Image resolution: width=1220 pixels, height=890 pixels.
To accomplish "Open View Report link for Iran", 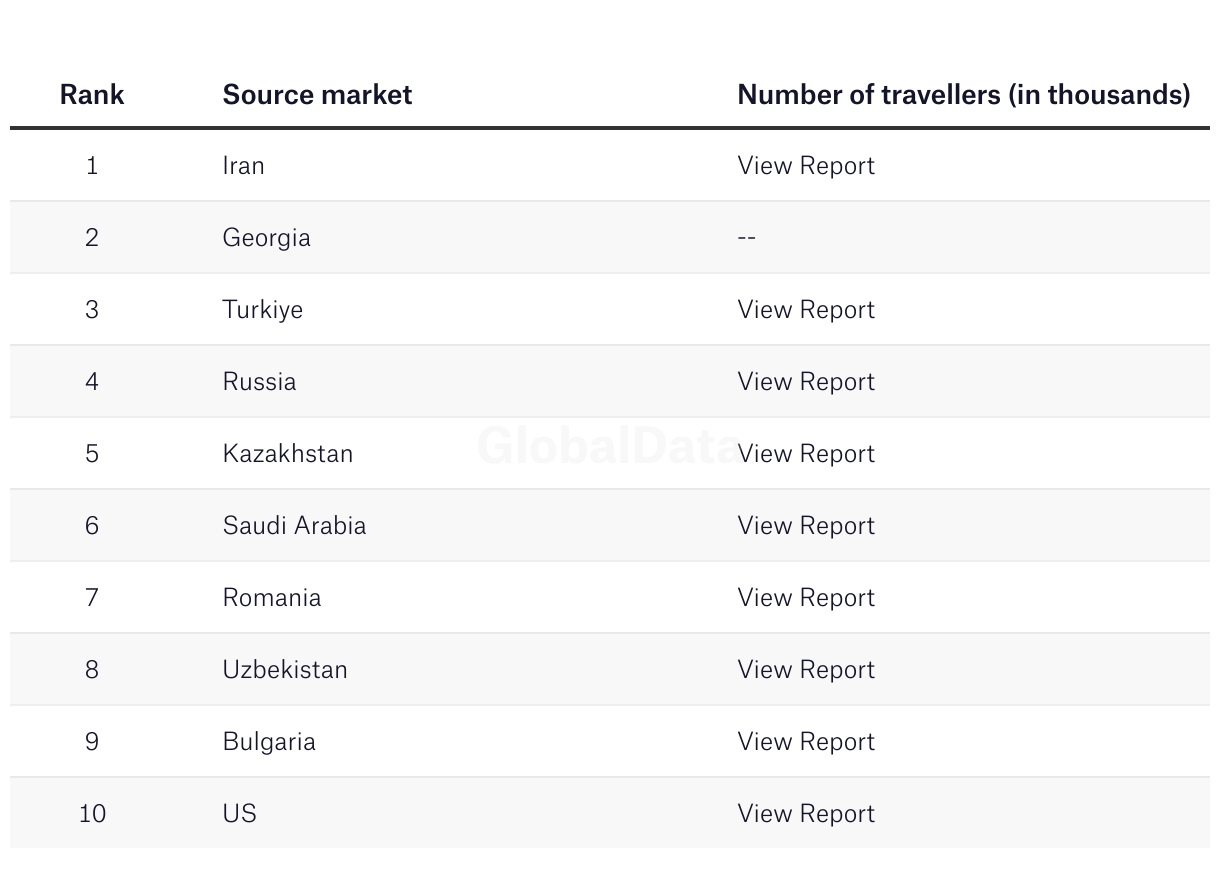I will [x=806, y=166].
